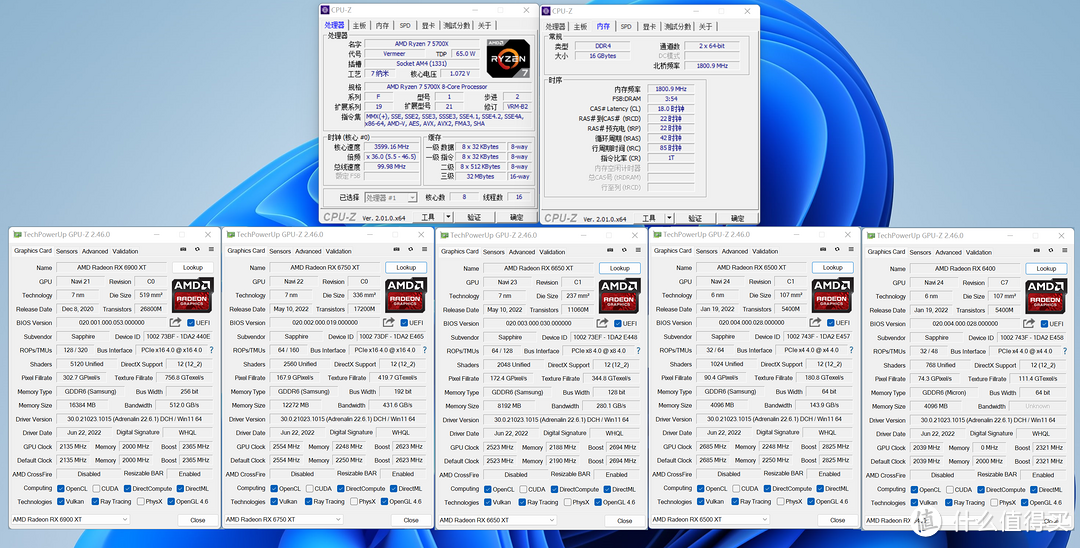Click BIOS Version field 020.003.000.030.000000
The height and width of the screenshot is (548, 1080).
tap(539, 323)
